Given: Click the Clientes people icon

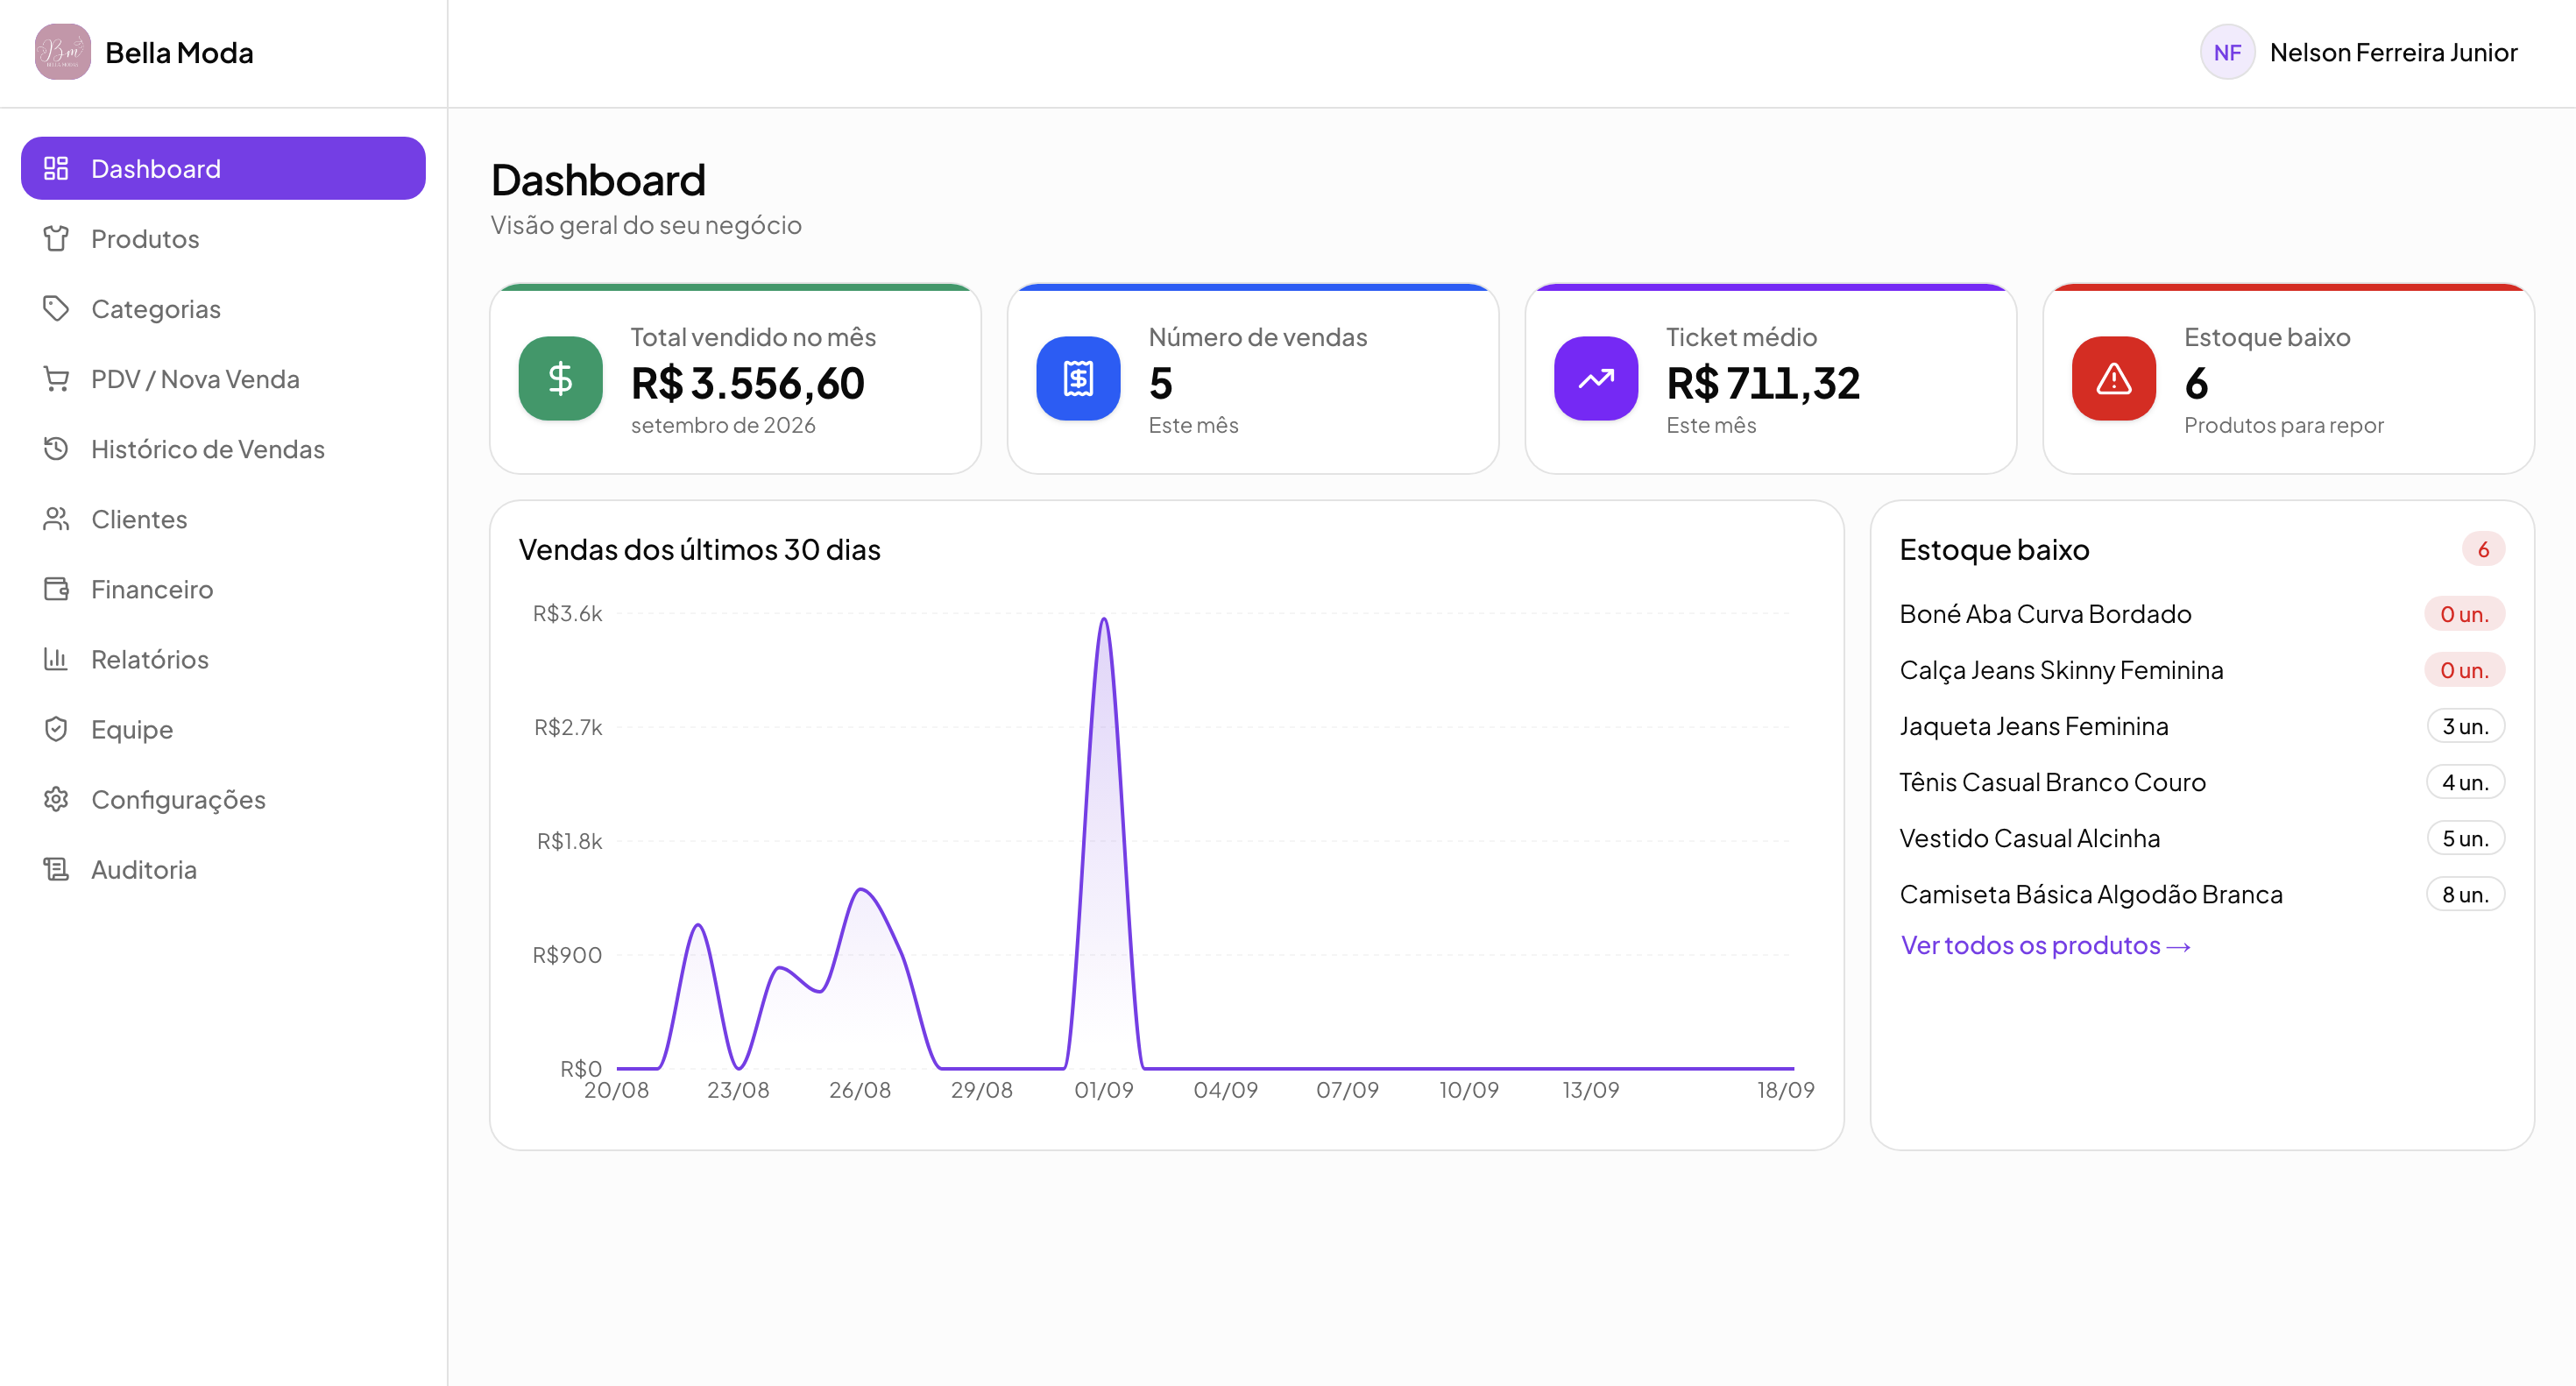Looking at the screenshot, I should point(56,518).
